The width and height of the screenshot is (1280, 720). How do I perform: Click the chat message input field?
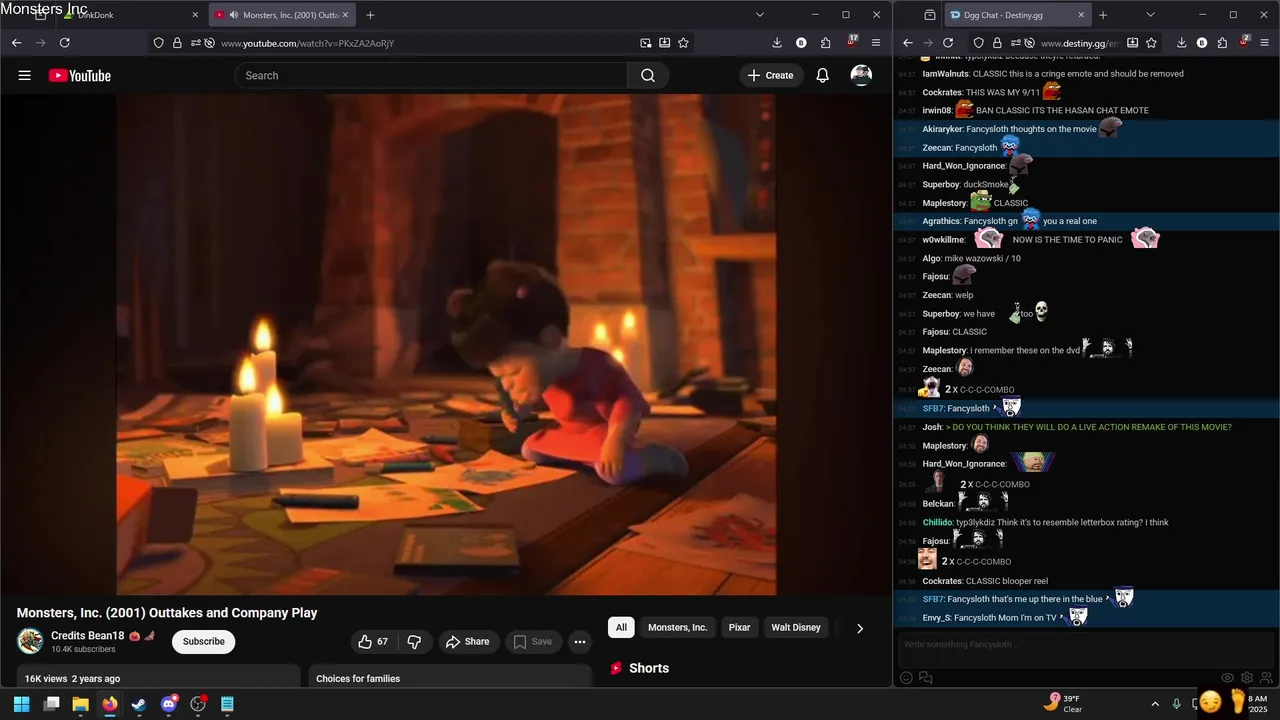1087,645
